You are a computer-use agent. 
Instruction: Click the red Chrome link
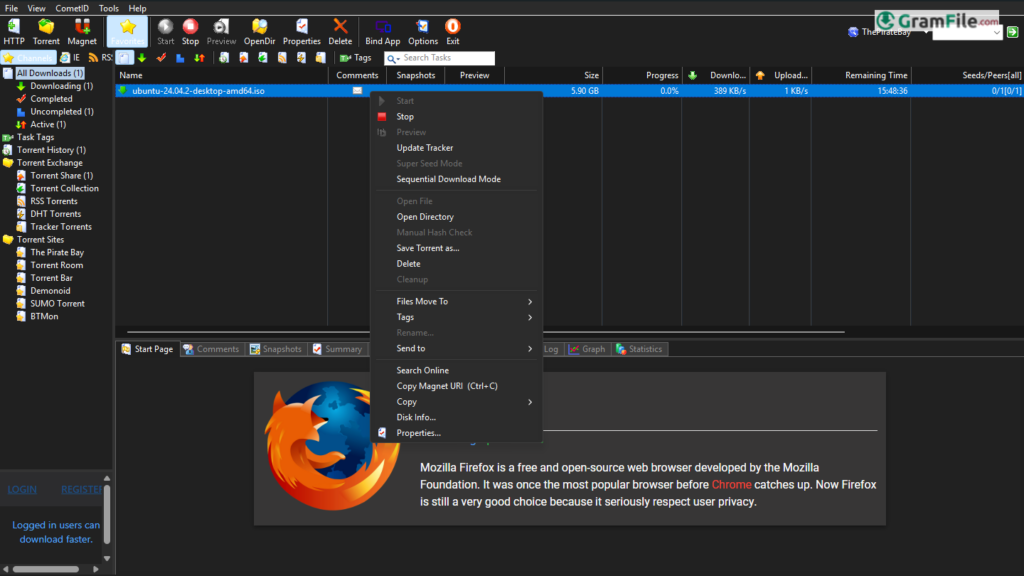coord(731,485)
